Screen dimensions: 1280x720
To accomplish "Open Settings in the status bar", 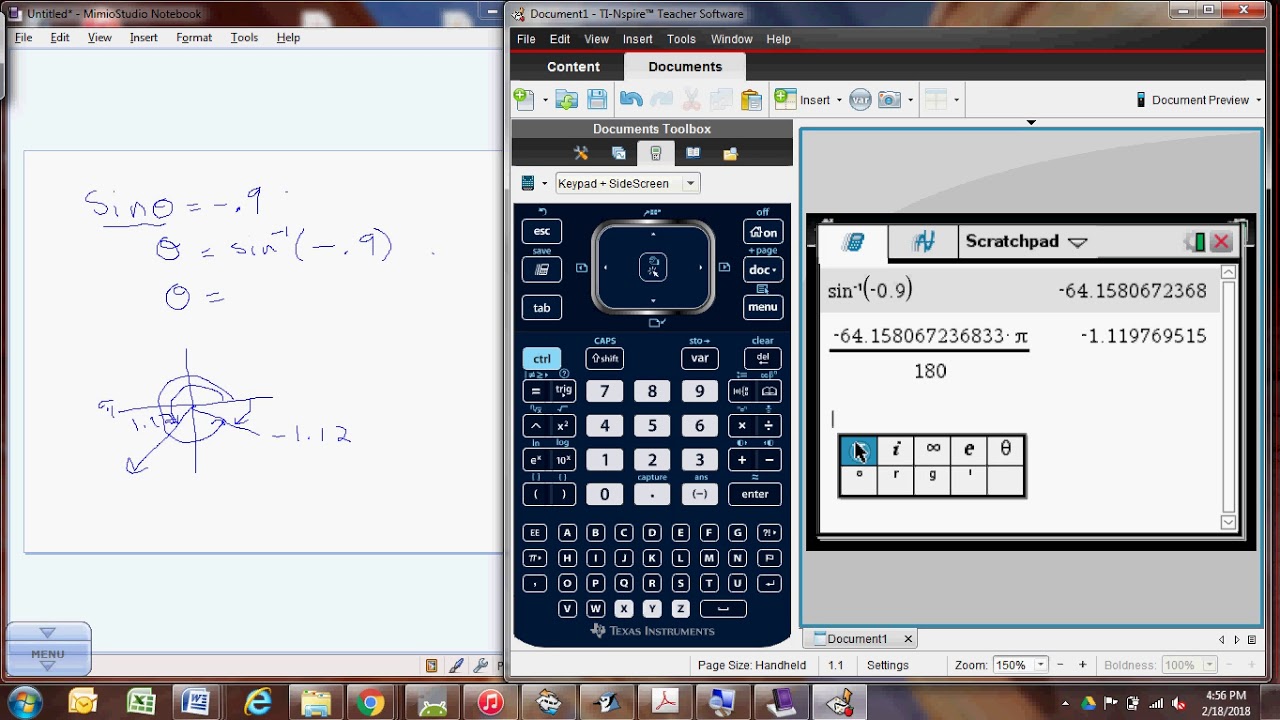I will pyautogui.click(x=888, y=665).
